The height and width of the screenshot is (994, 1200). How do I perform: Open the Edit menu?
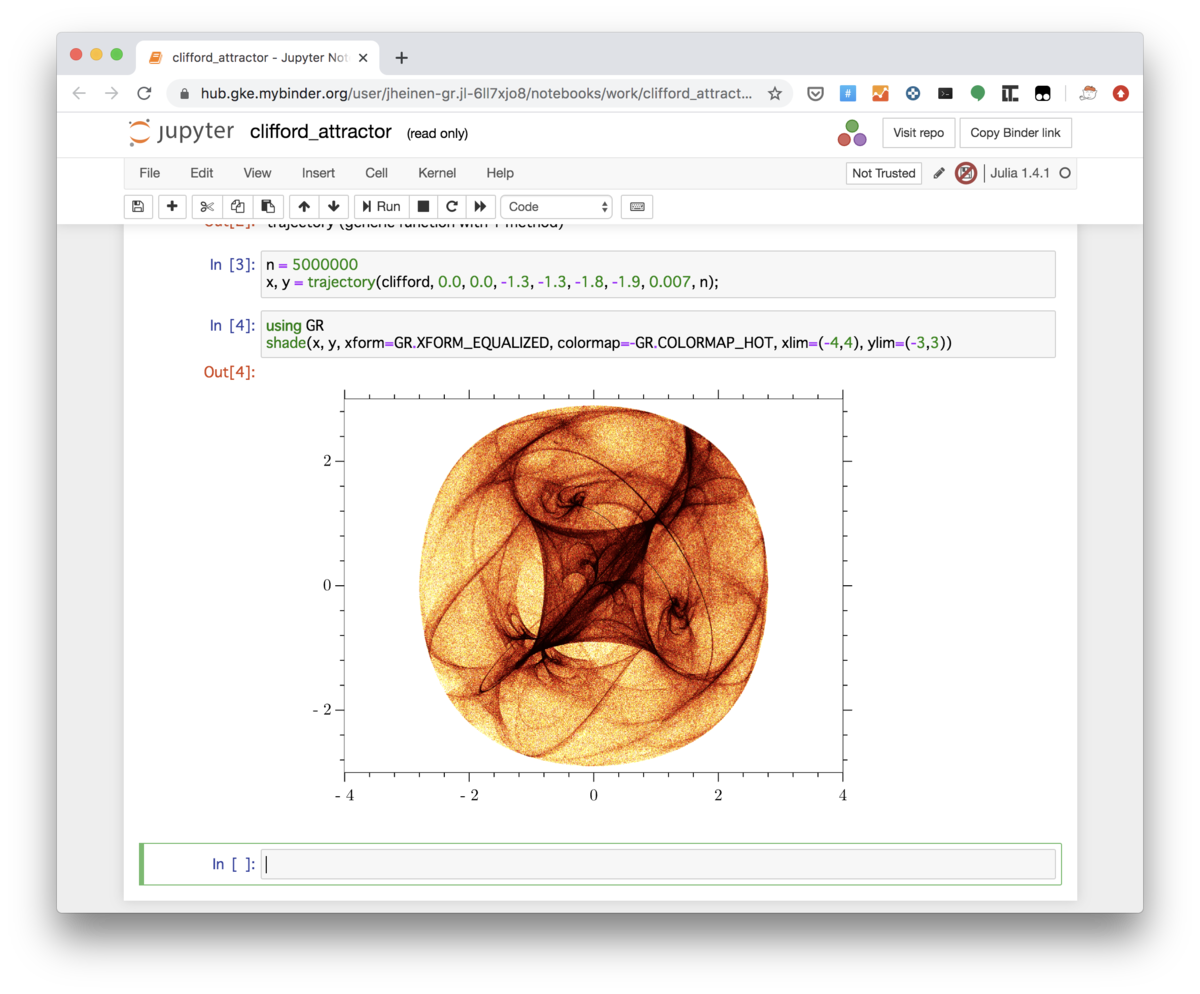point(201,173)
